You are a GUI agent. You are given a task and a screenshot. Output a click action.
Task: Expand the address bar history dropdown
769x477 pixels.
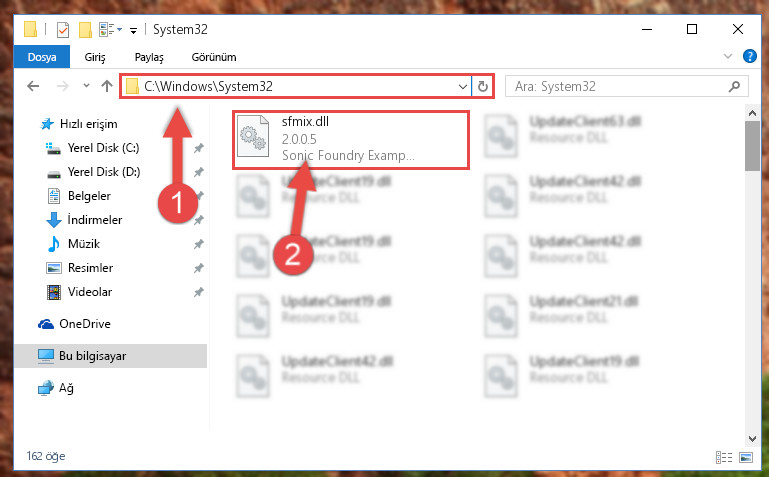[x=462, y=87]
